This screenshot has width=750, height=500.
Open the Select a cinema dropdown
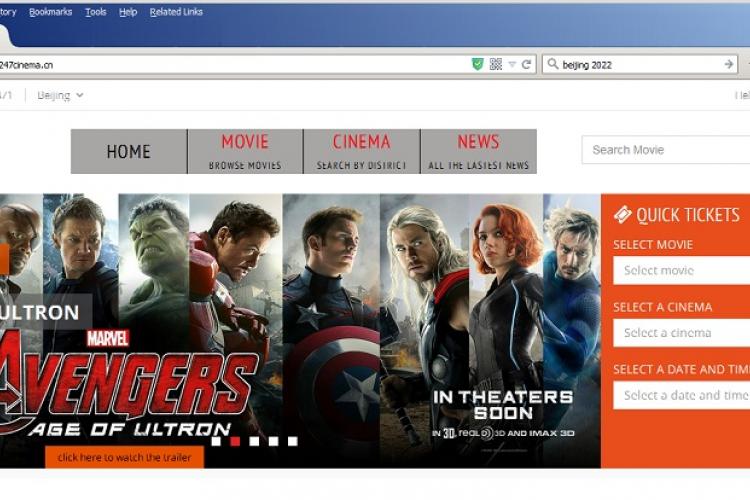tap(682, 333)
